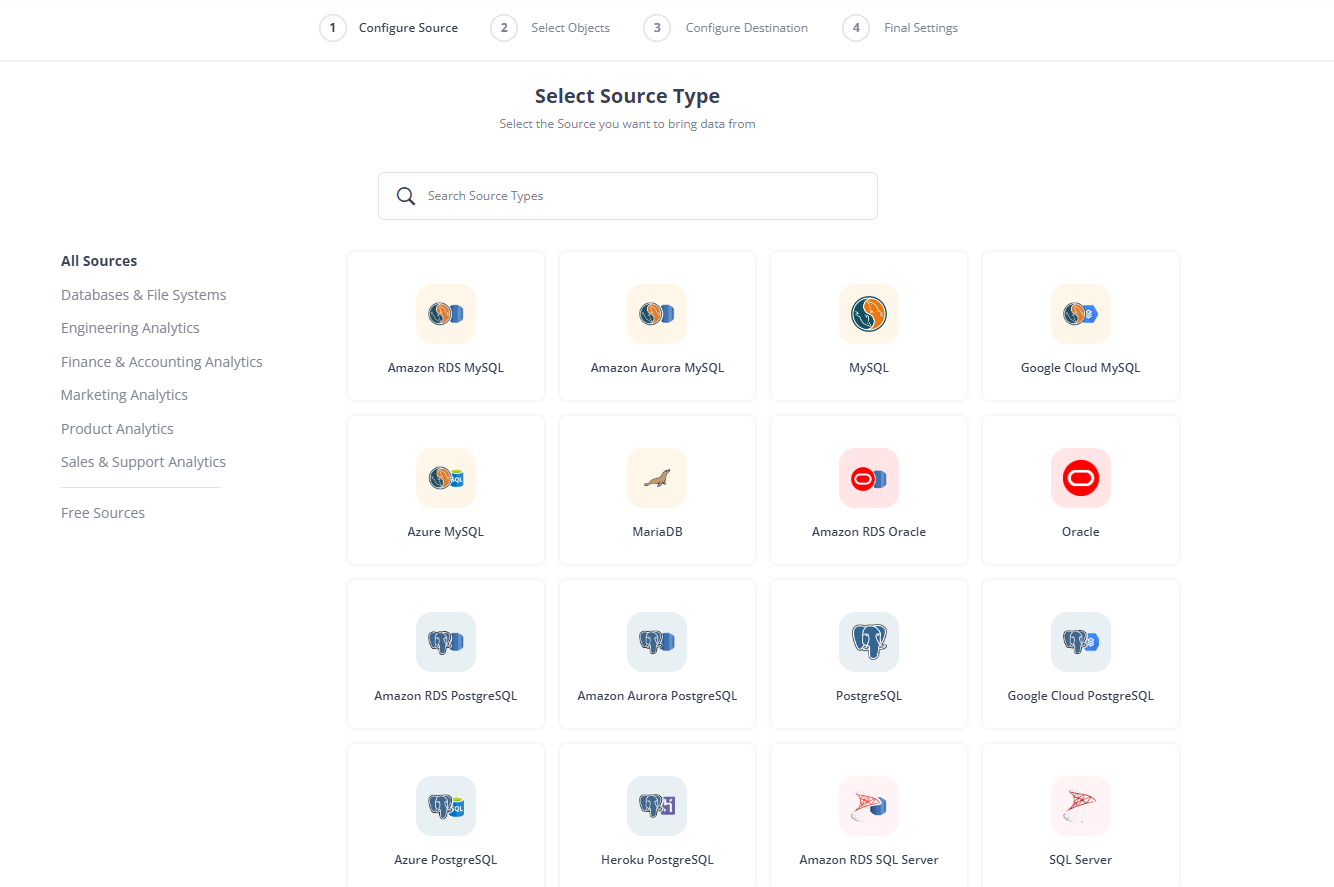The width and height of the screenshot is (1334, 887).
Task: Filter by Sales & Support Analytics
Action: (143, 462)
